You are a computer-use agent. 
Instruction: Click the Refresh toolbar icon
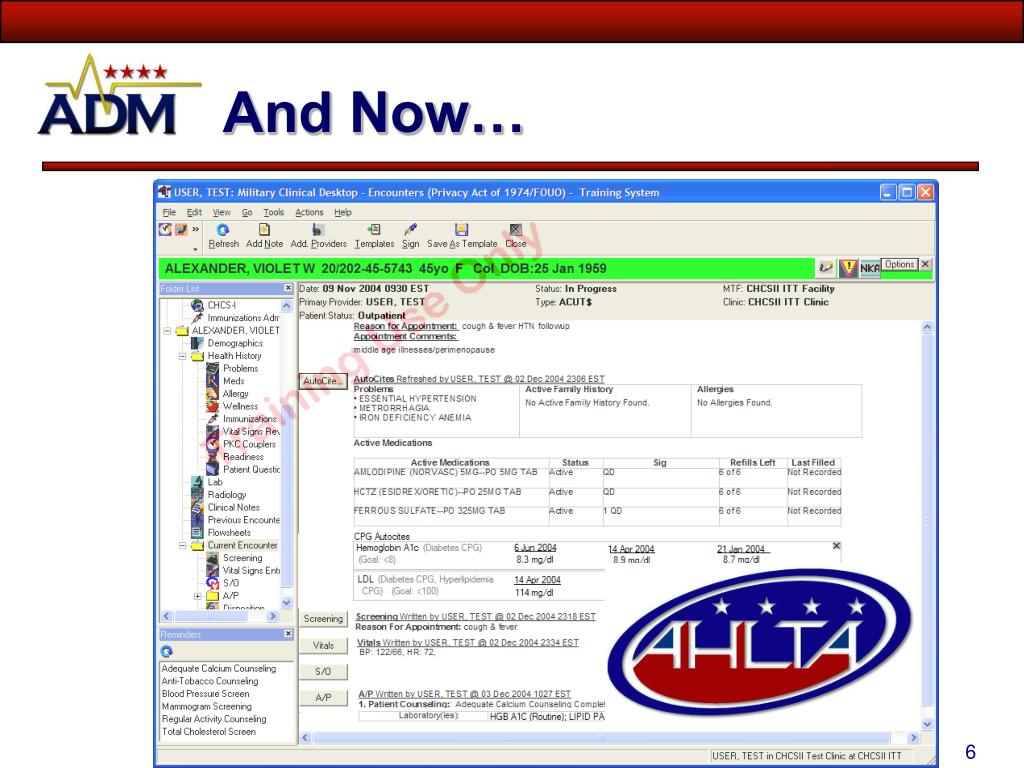coord(223,230)
